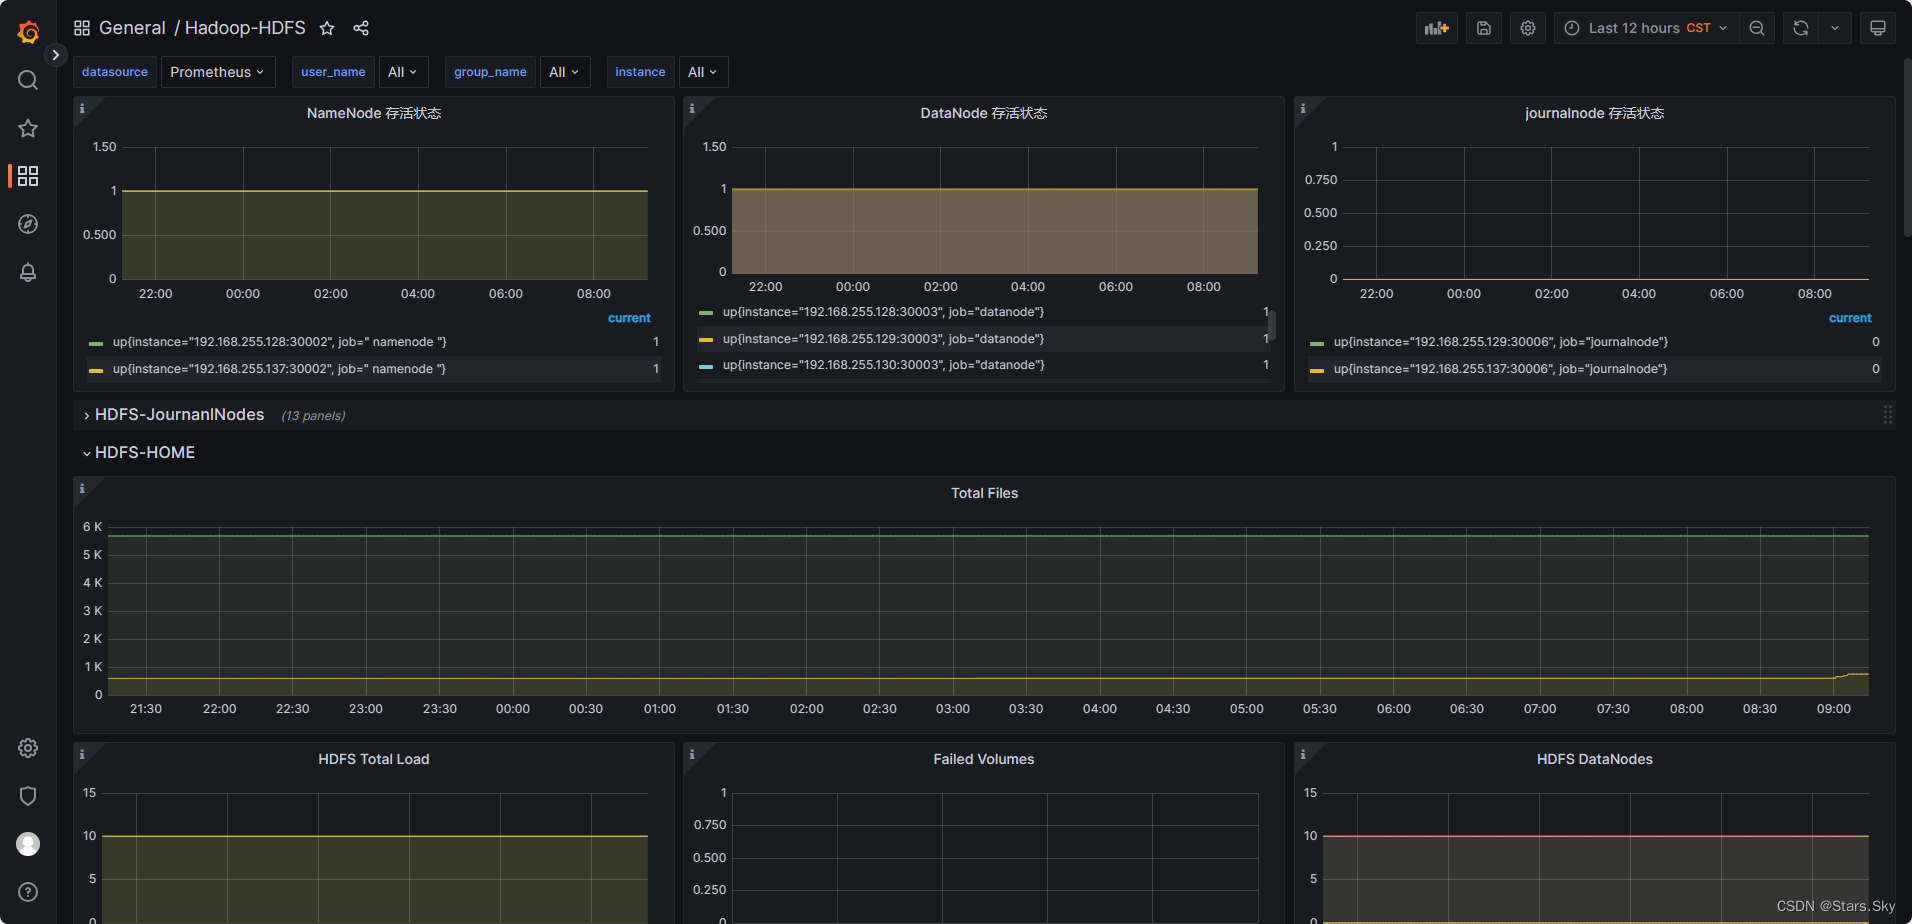Screen dimensions: 1912x924
Task: Mark the Hadoop-HDFS dashboard as favorite
Action: (x=327, y=28)
